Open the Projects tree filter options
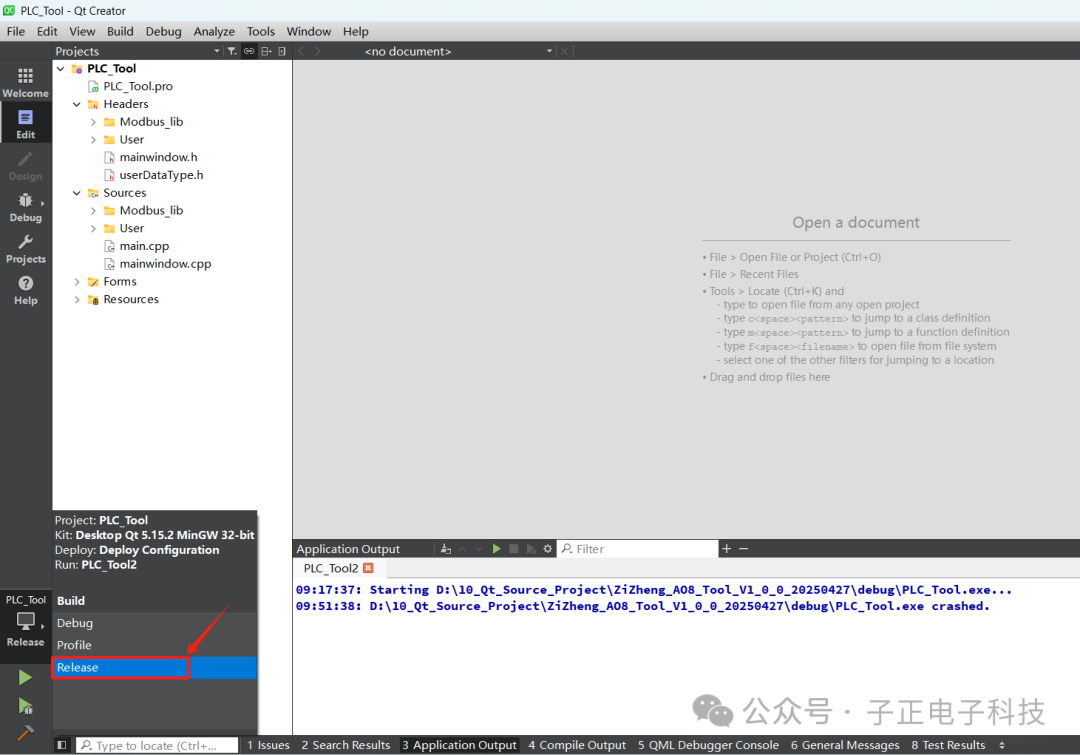The image size is (1080, 755). tap(232, 51)
